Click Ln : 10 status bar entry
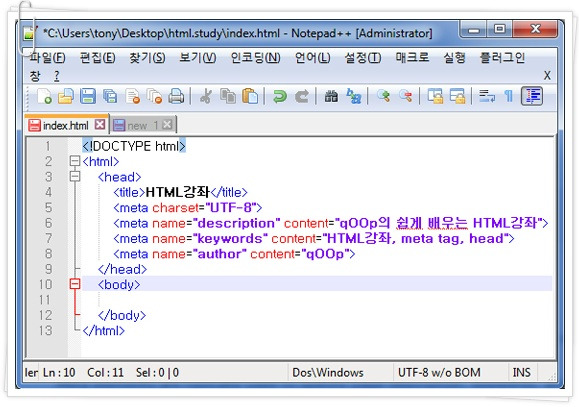 [x=59, y=372]
